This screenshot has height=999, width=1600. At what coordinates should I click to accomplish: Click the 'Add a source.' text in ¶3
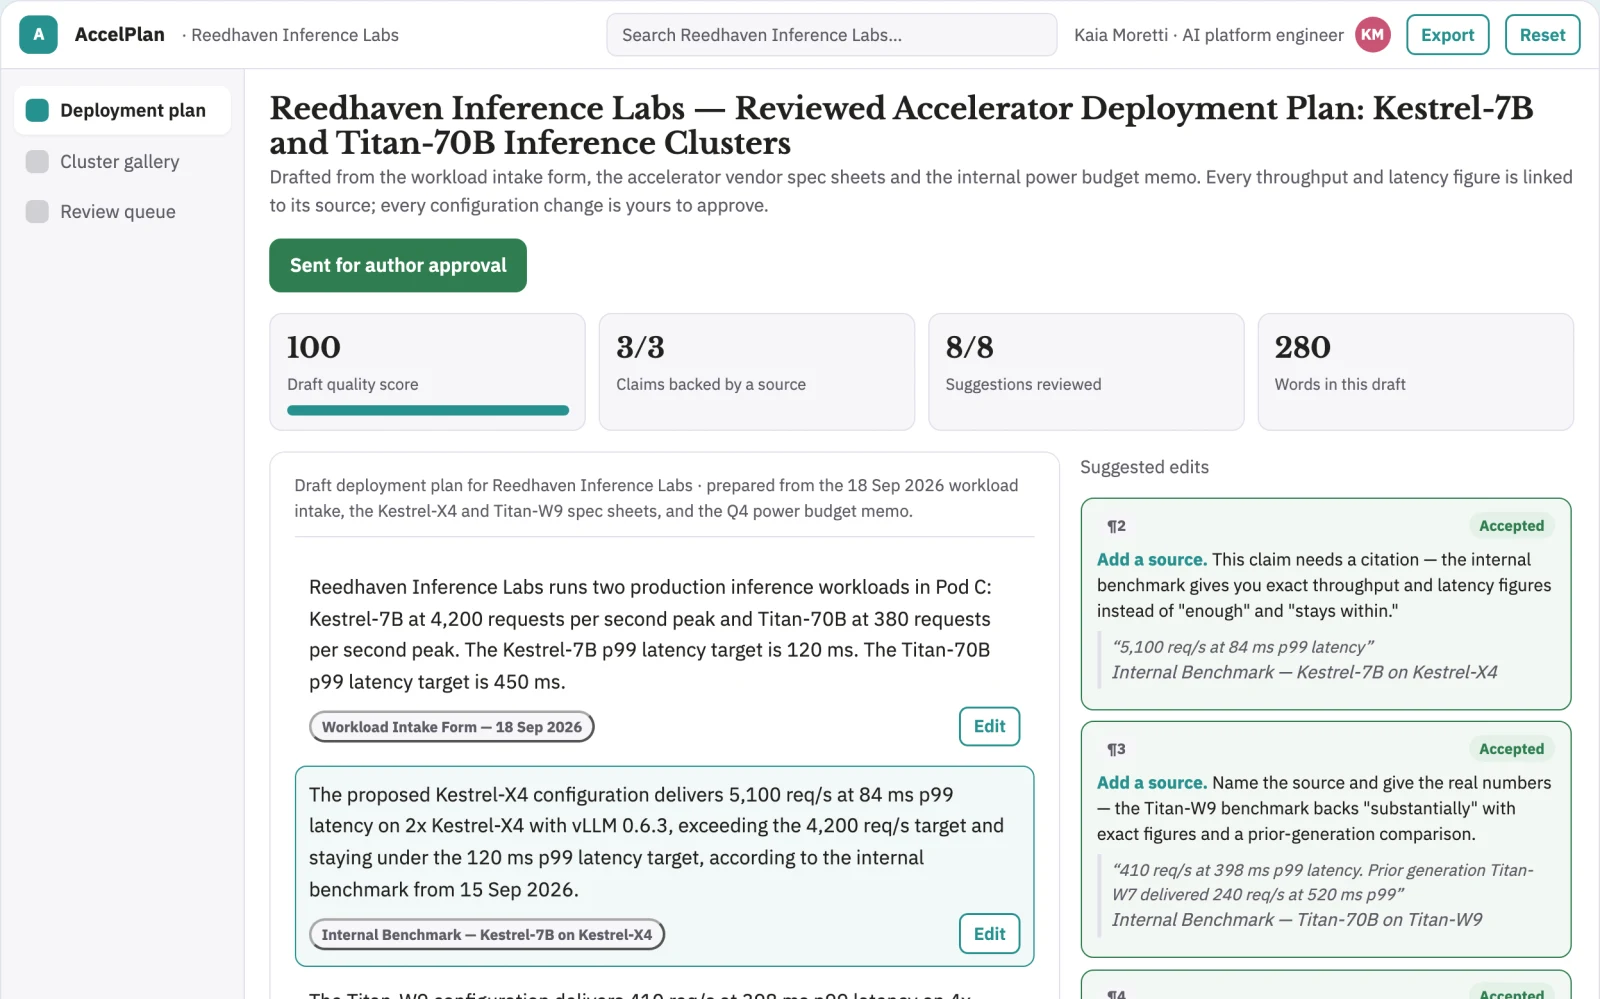click(1152, 783)
